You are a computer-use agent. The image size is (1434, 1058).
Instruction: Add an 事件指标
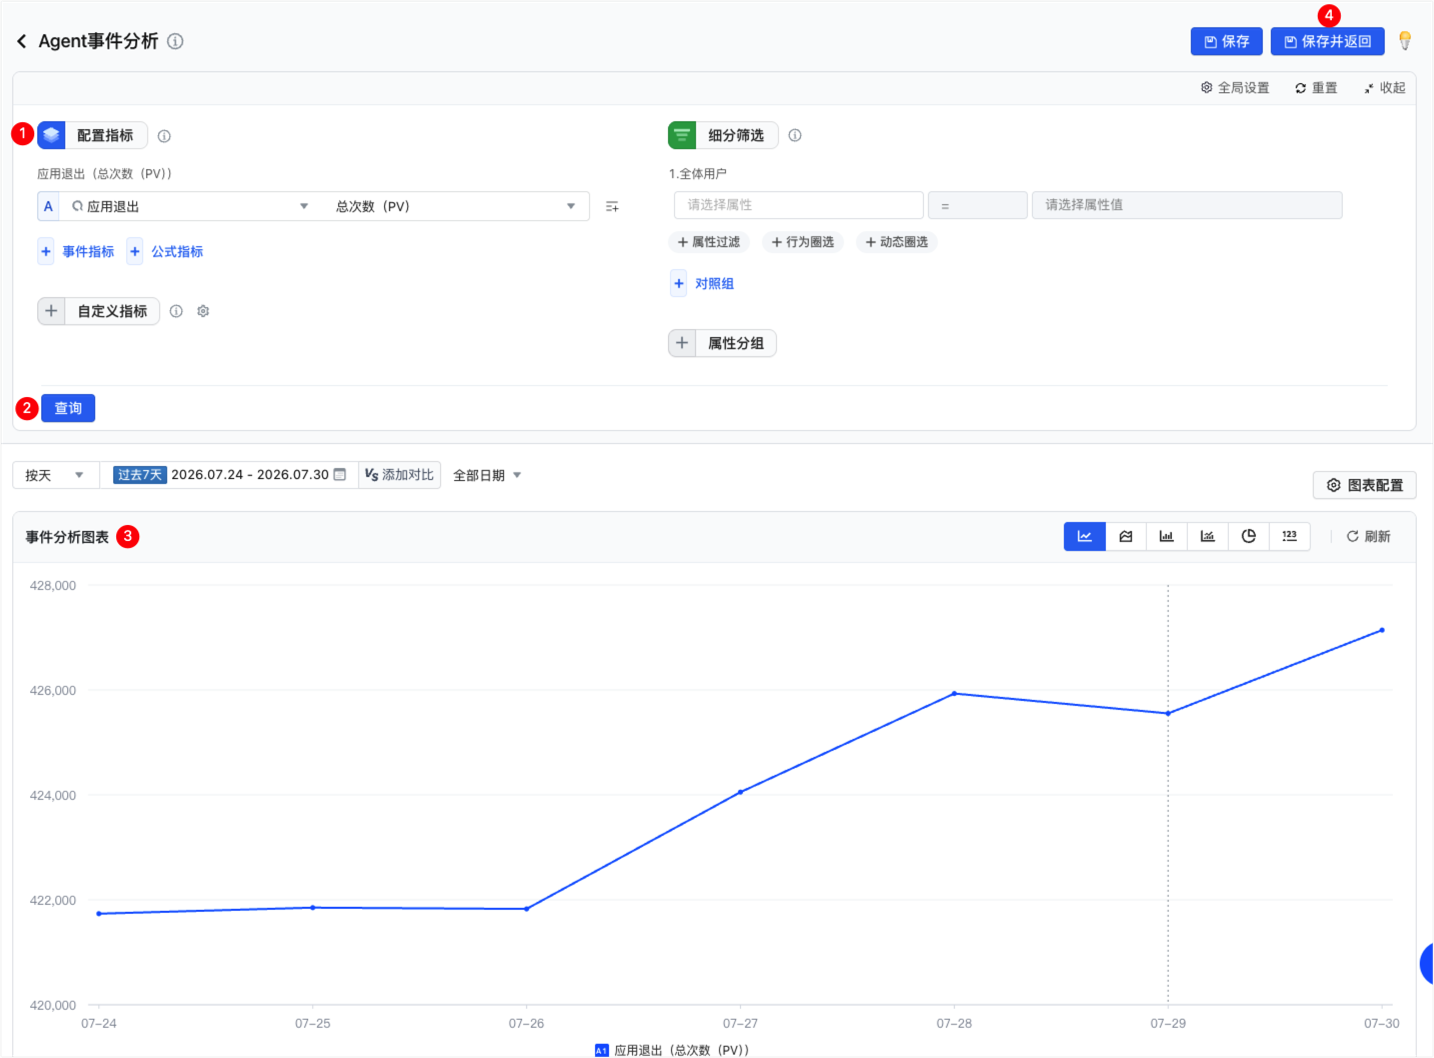pos(77,251)
